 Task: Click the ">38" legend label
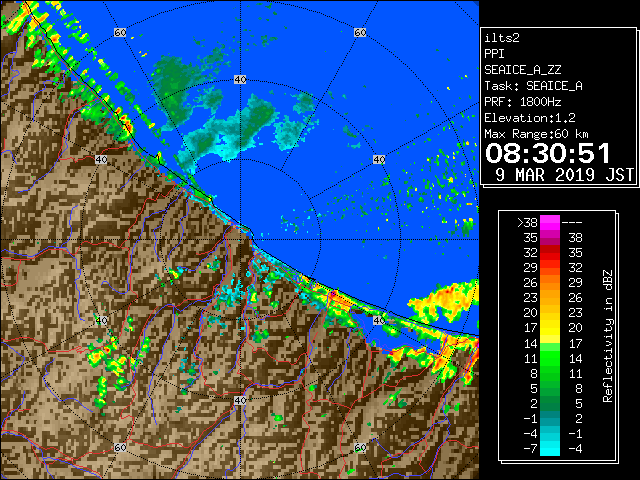pyautogui.click(x=527, y=223)
